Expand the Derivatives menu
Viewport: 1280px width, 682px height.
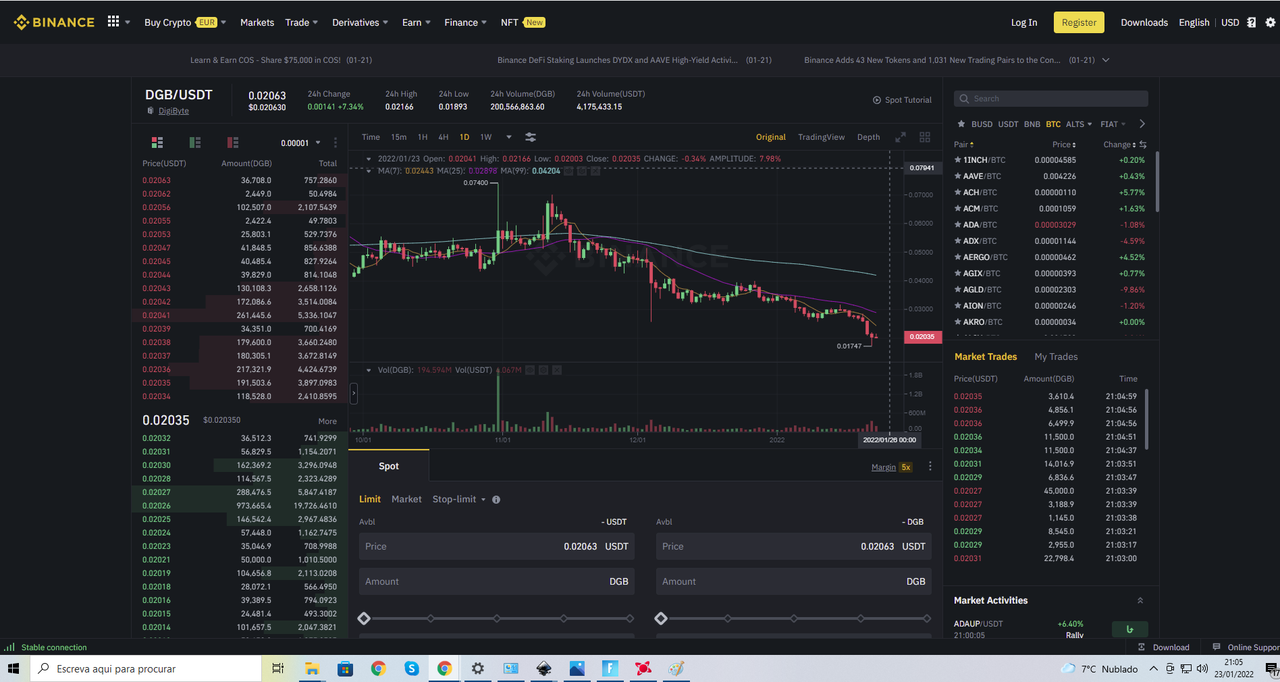[x=361, y=22]
